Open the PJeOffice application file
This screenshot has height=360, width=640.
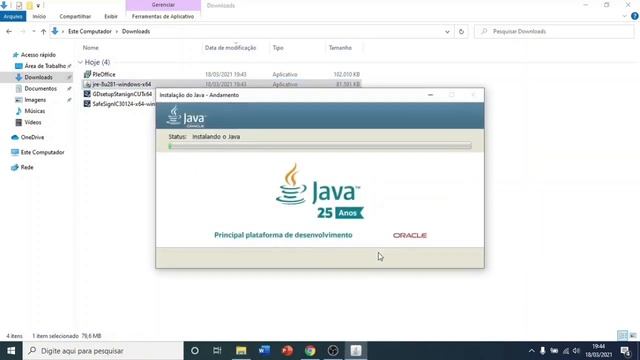tap(104, 74)
